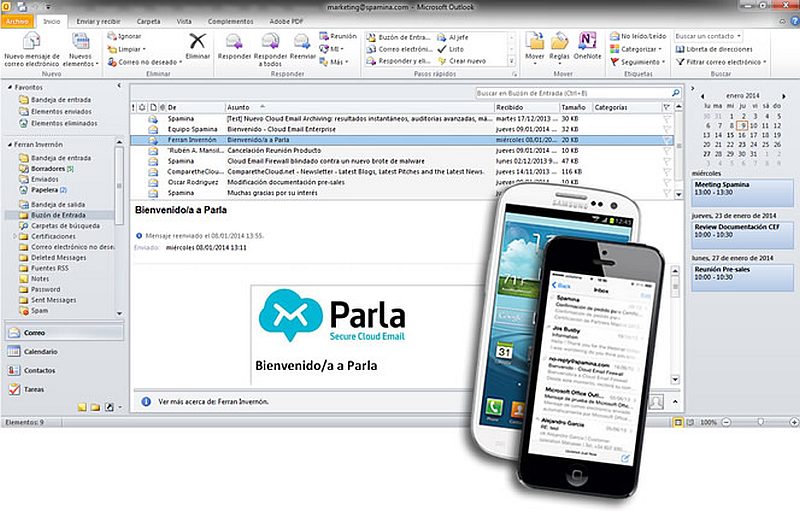Open email Cancelación Reunión Producto
Screen dimensions: 800x511
(x=402, y=150)
